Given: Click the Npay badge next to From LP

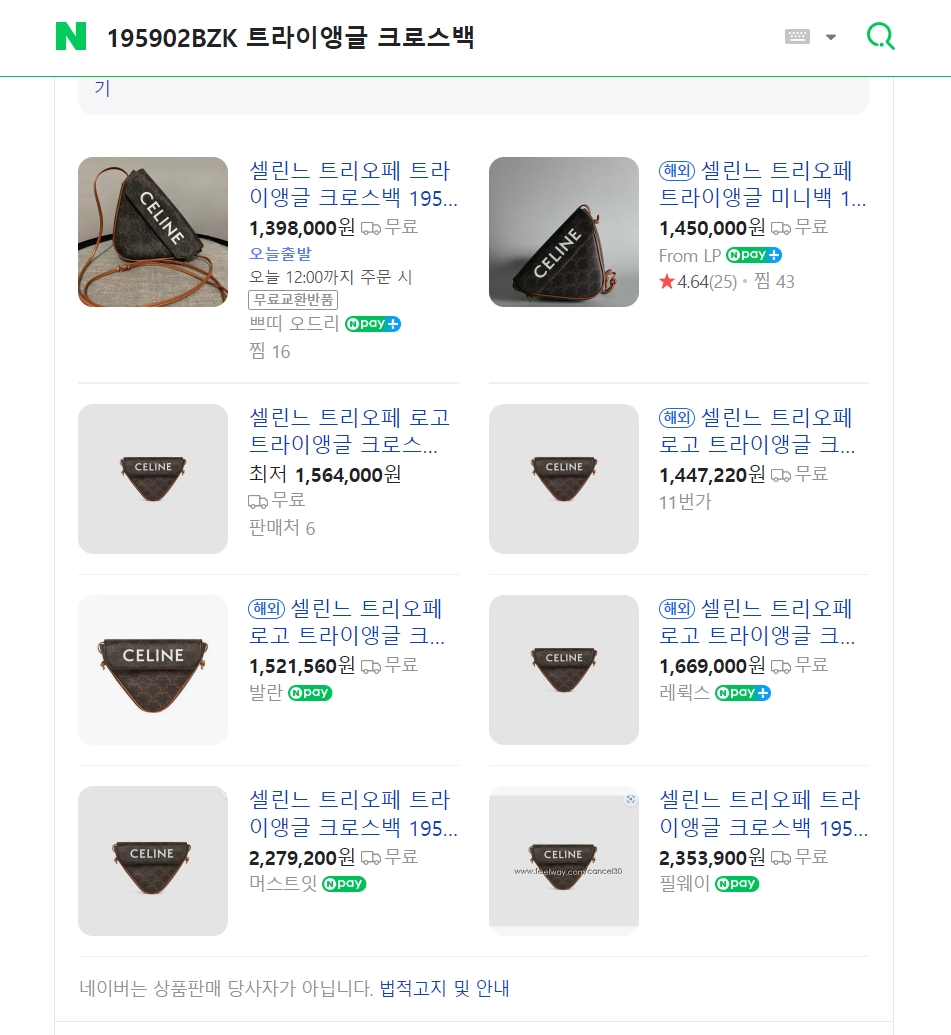Looking at the screenshot, I should tap(754, 255).
